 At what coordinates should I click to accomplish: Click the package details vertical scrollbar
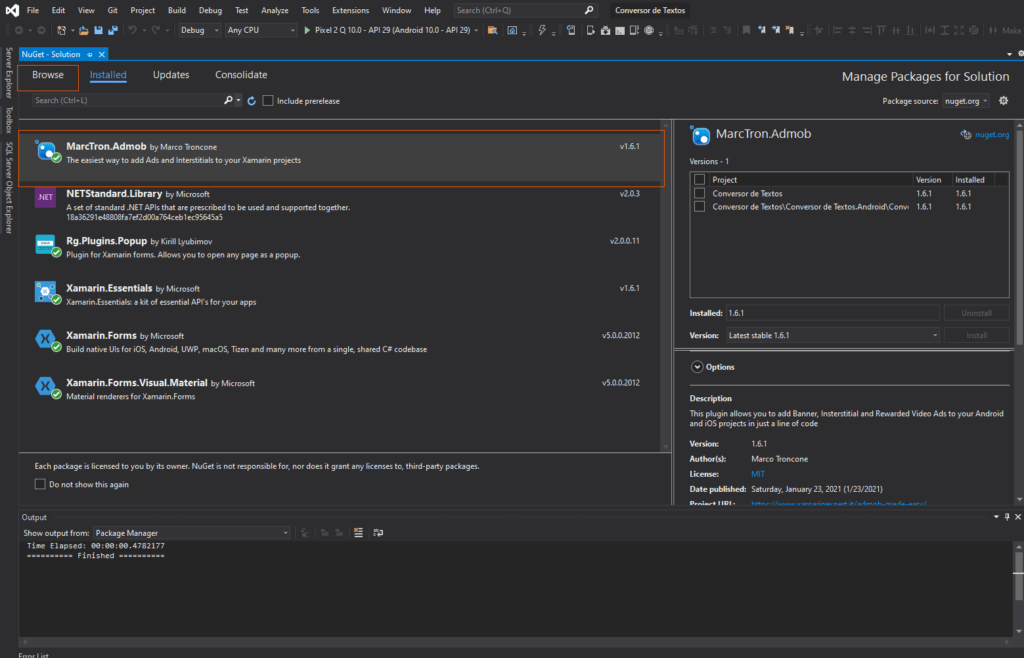coord(1018,312)
